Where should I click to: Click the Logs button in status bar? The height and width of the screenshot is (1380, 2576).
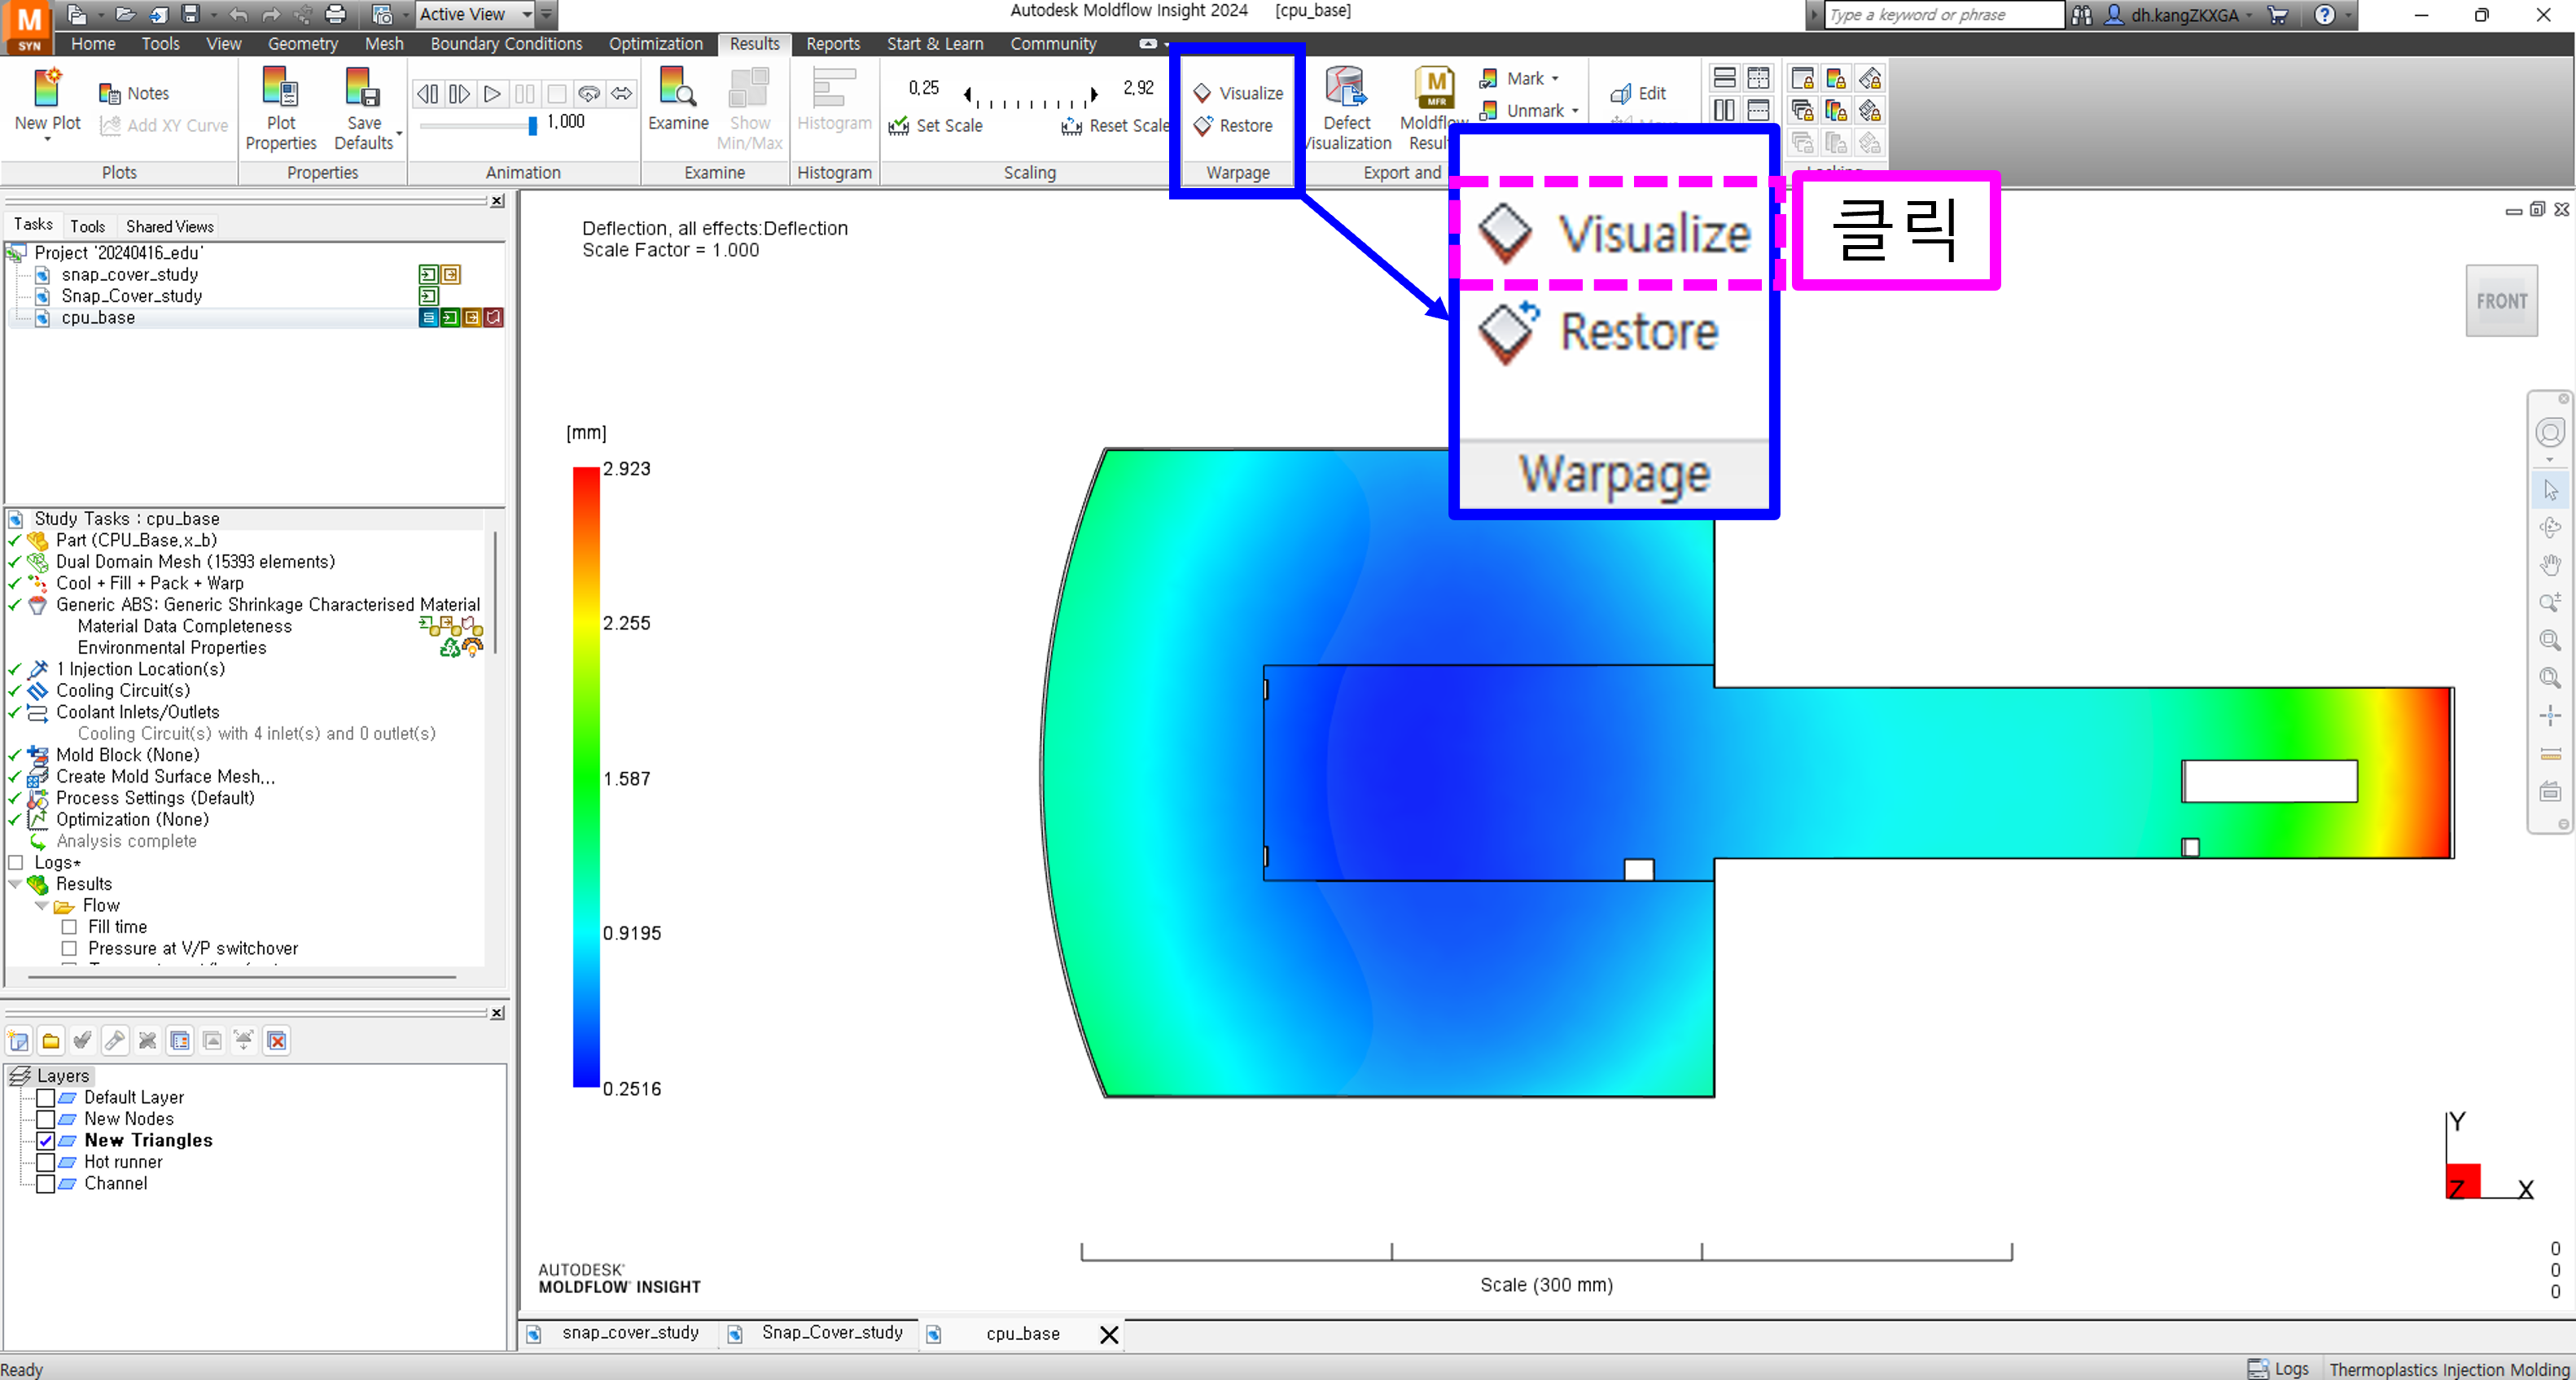click(x=2279, y=1369)
